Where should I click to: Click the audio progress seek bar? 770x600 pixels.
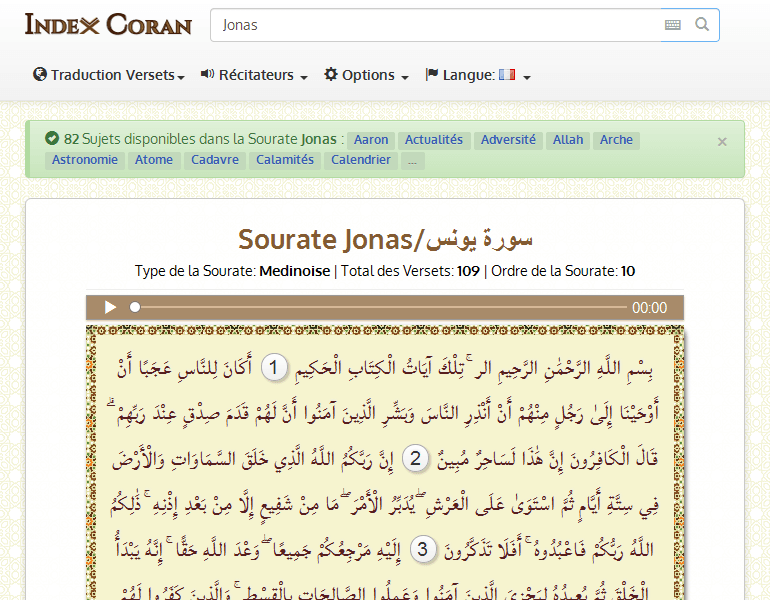coord(380,308)
